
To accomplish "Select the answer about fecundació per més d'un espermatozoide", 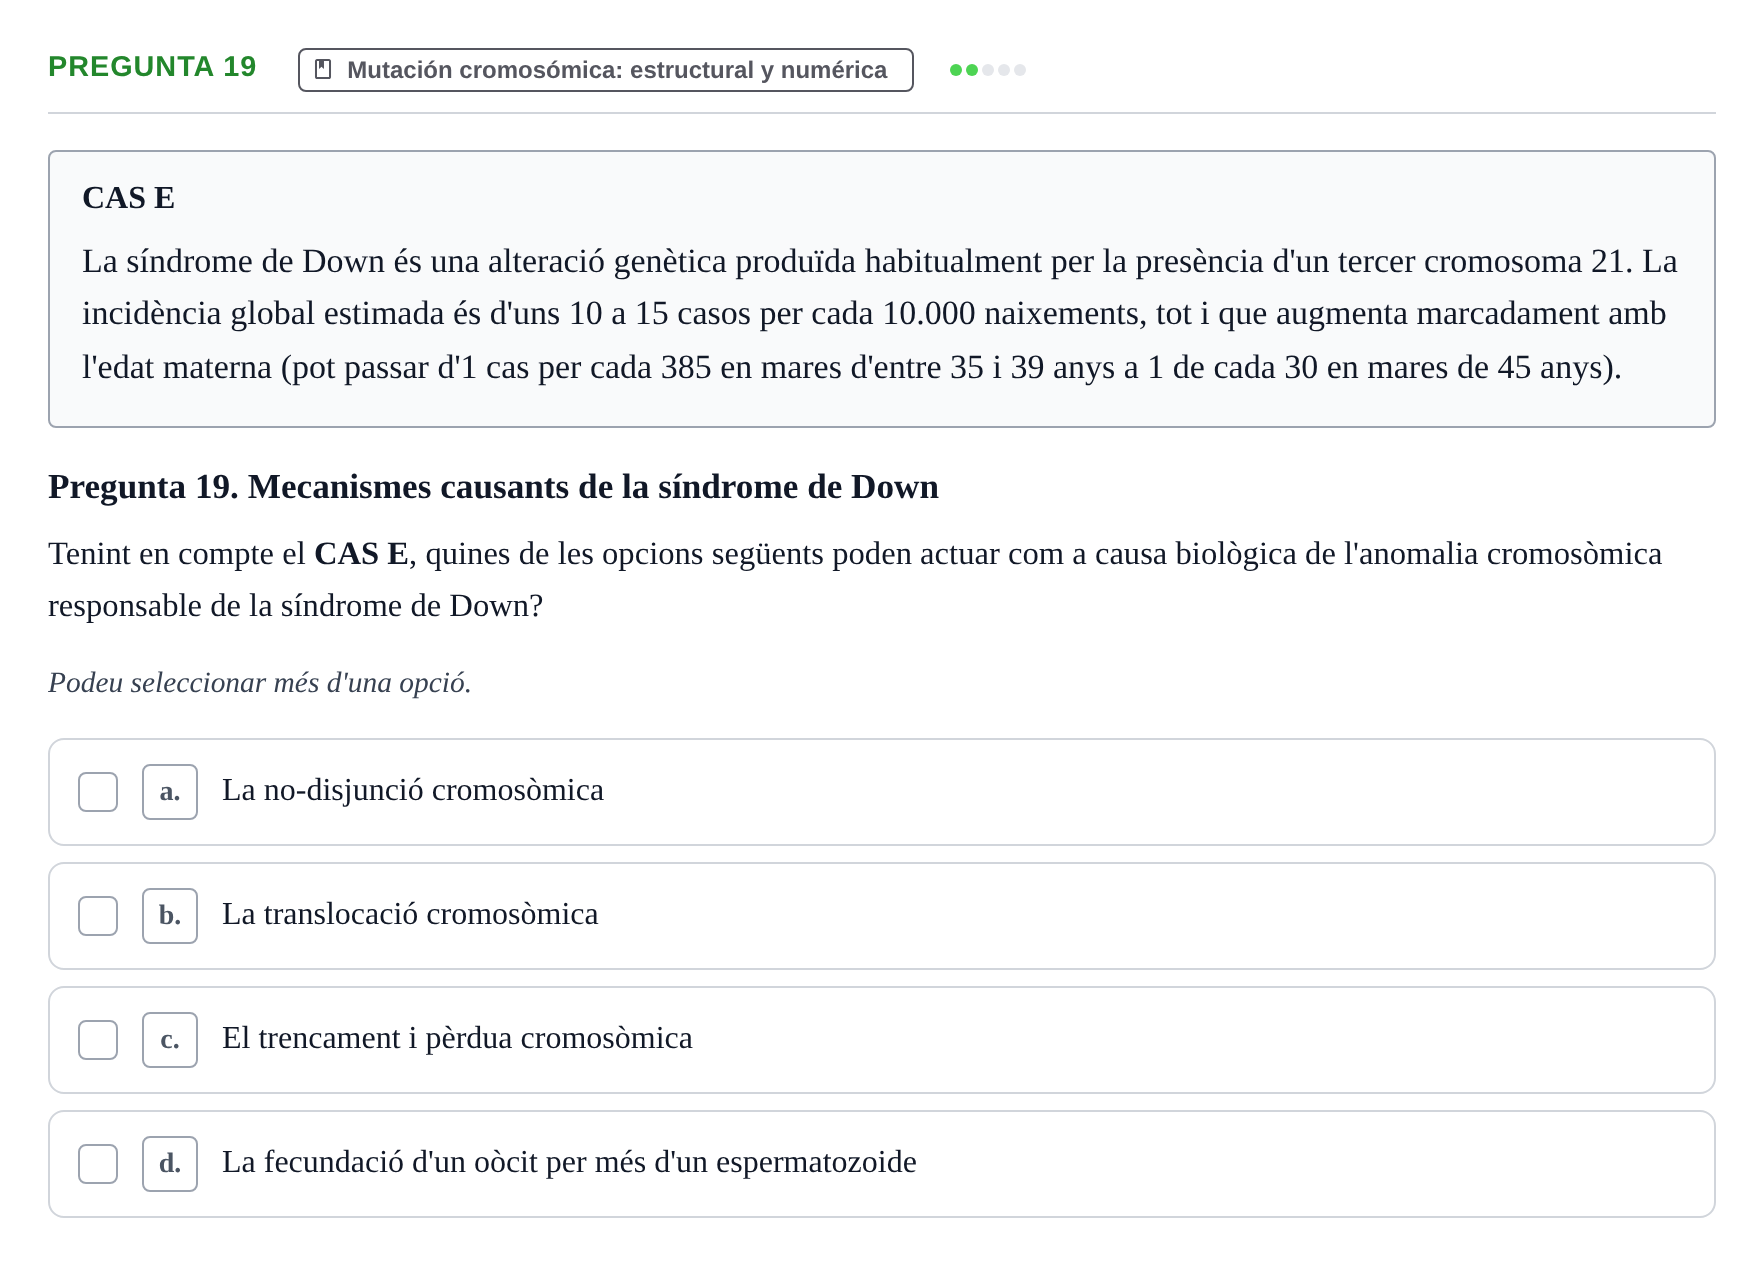I will pyautogui.click(x=569, y=1162).
